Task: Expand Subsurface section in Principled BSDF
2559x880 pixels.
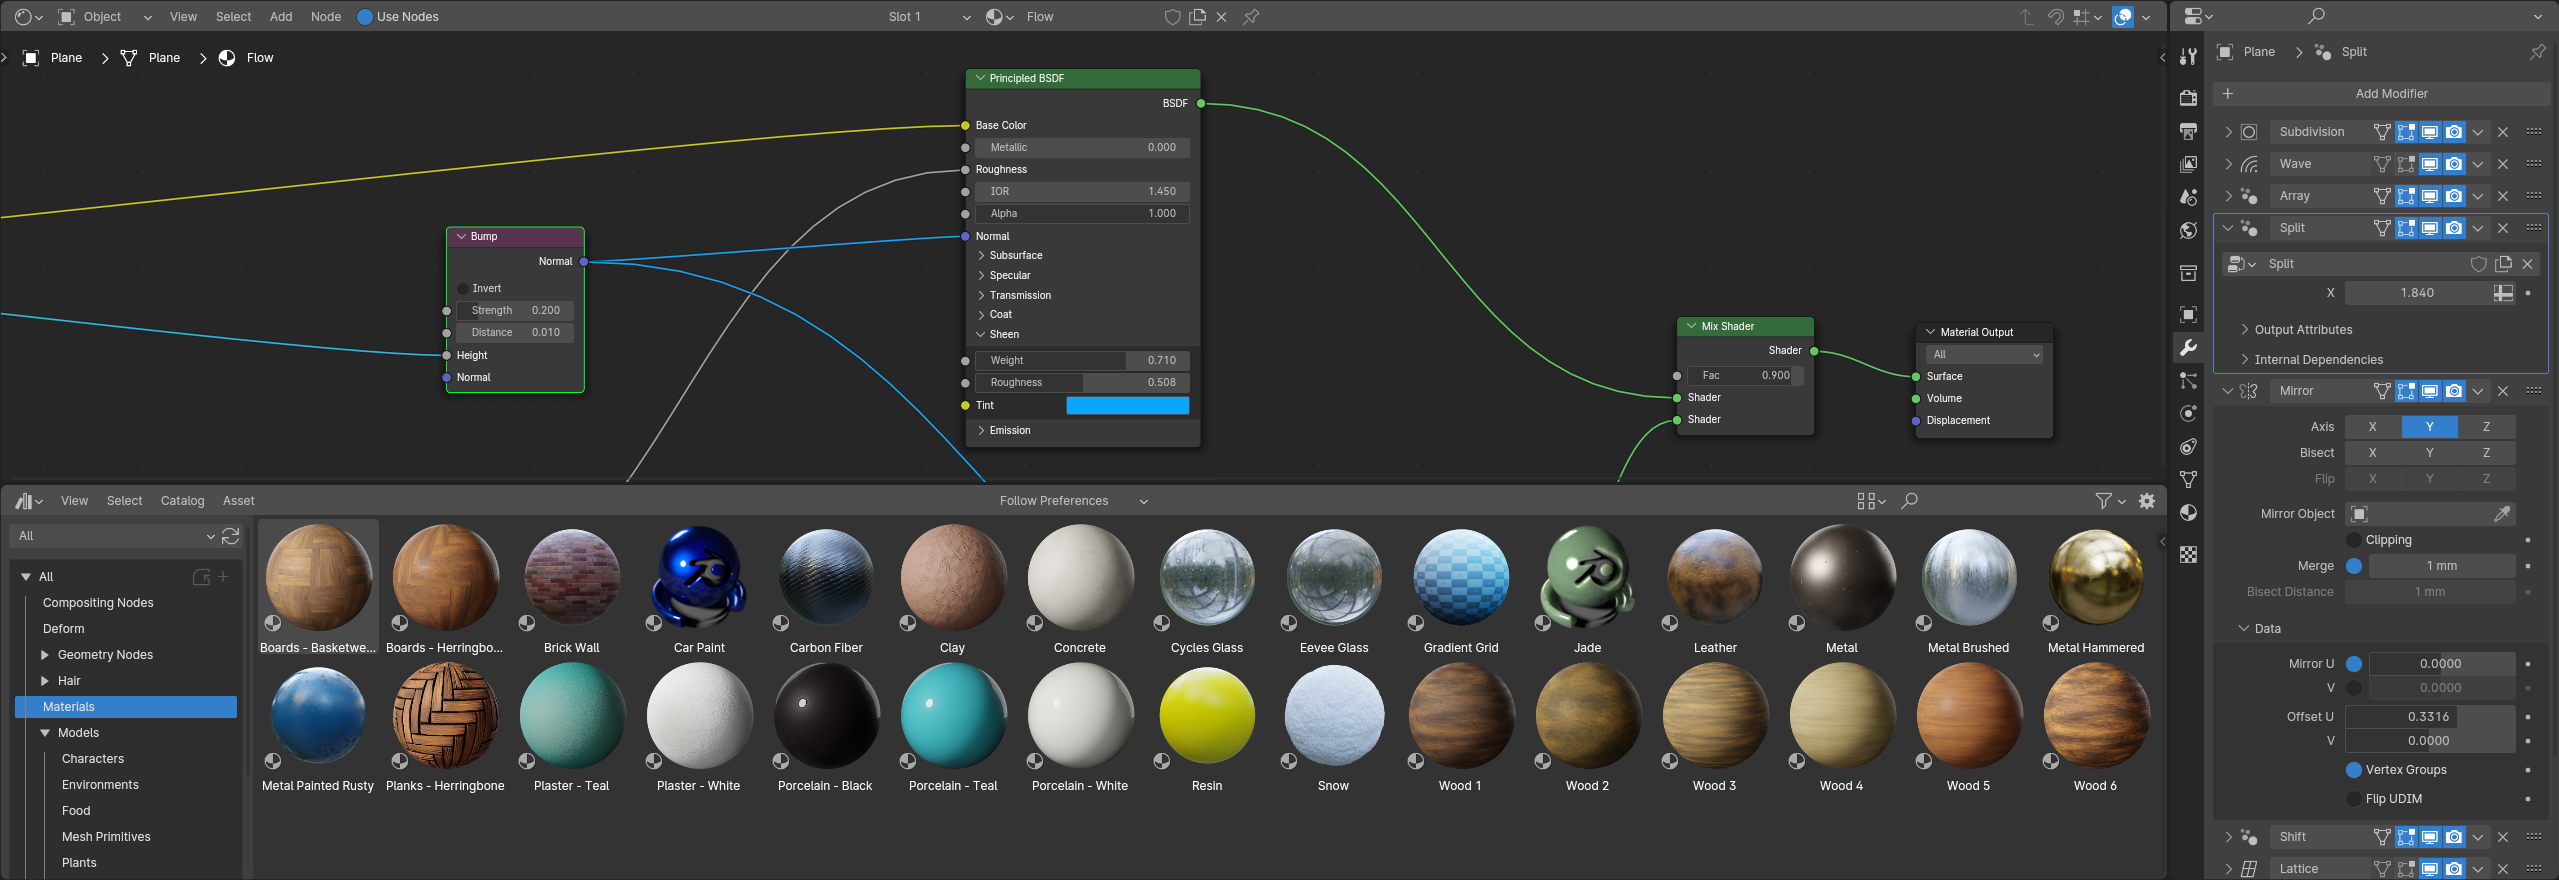Action: point(1010,256)
